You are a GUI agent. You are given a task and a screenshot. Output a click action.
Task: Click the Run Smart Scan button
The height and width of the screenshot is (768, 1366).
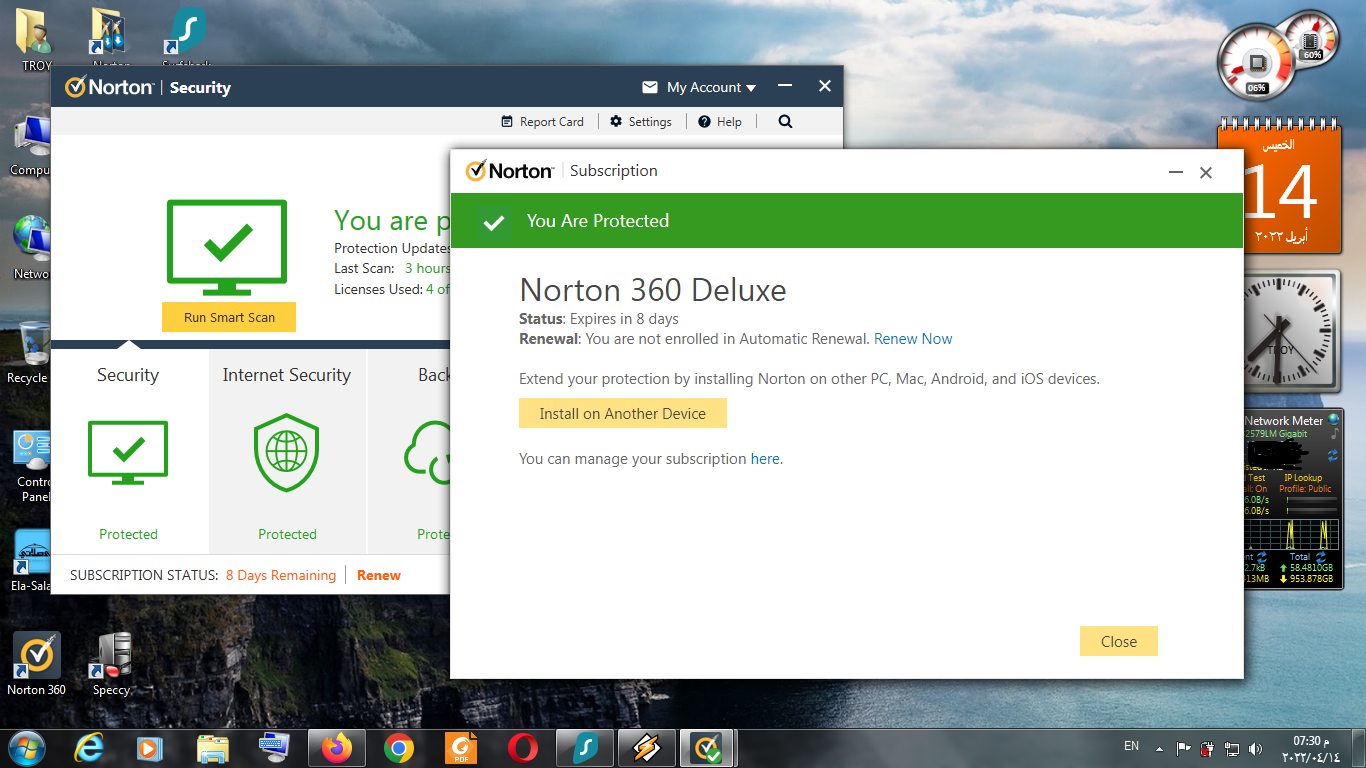(229, 317)
